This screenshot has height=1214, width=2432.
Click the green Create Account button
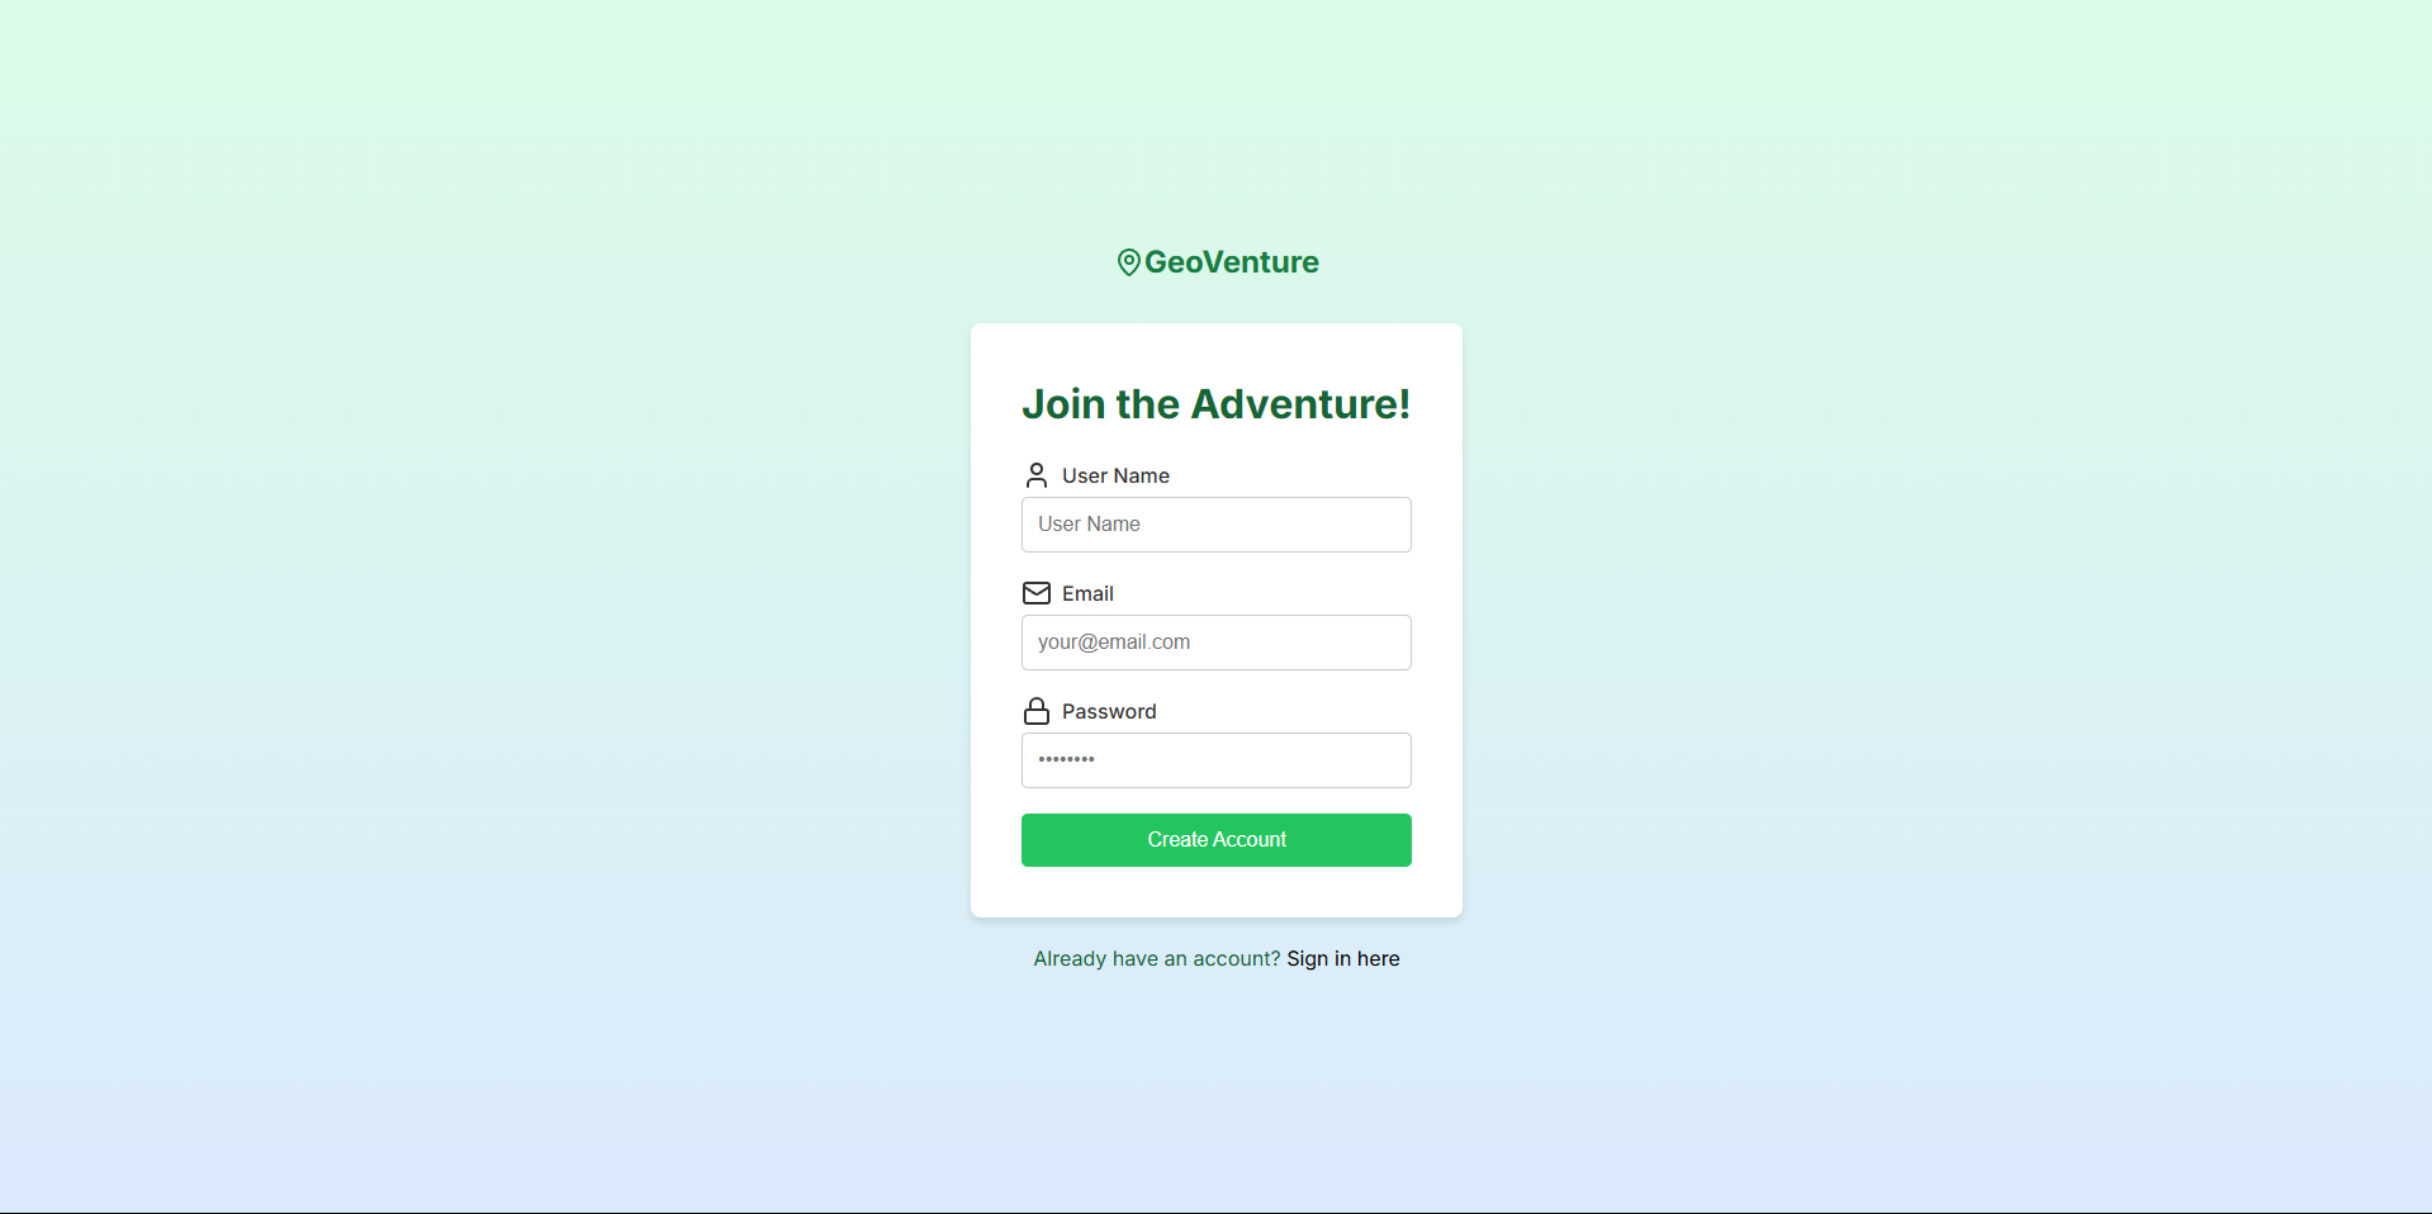tap(1216, 840)
